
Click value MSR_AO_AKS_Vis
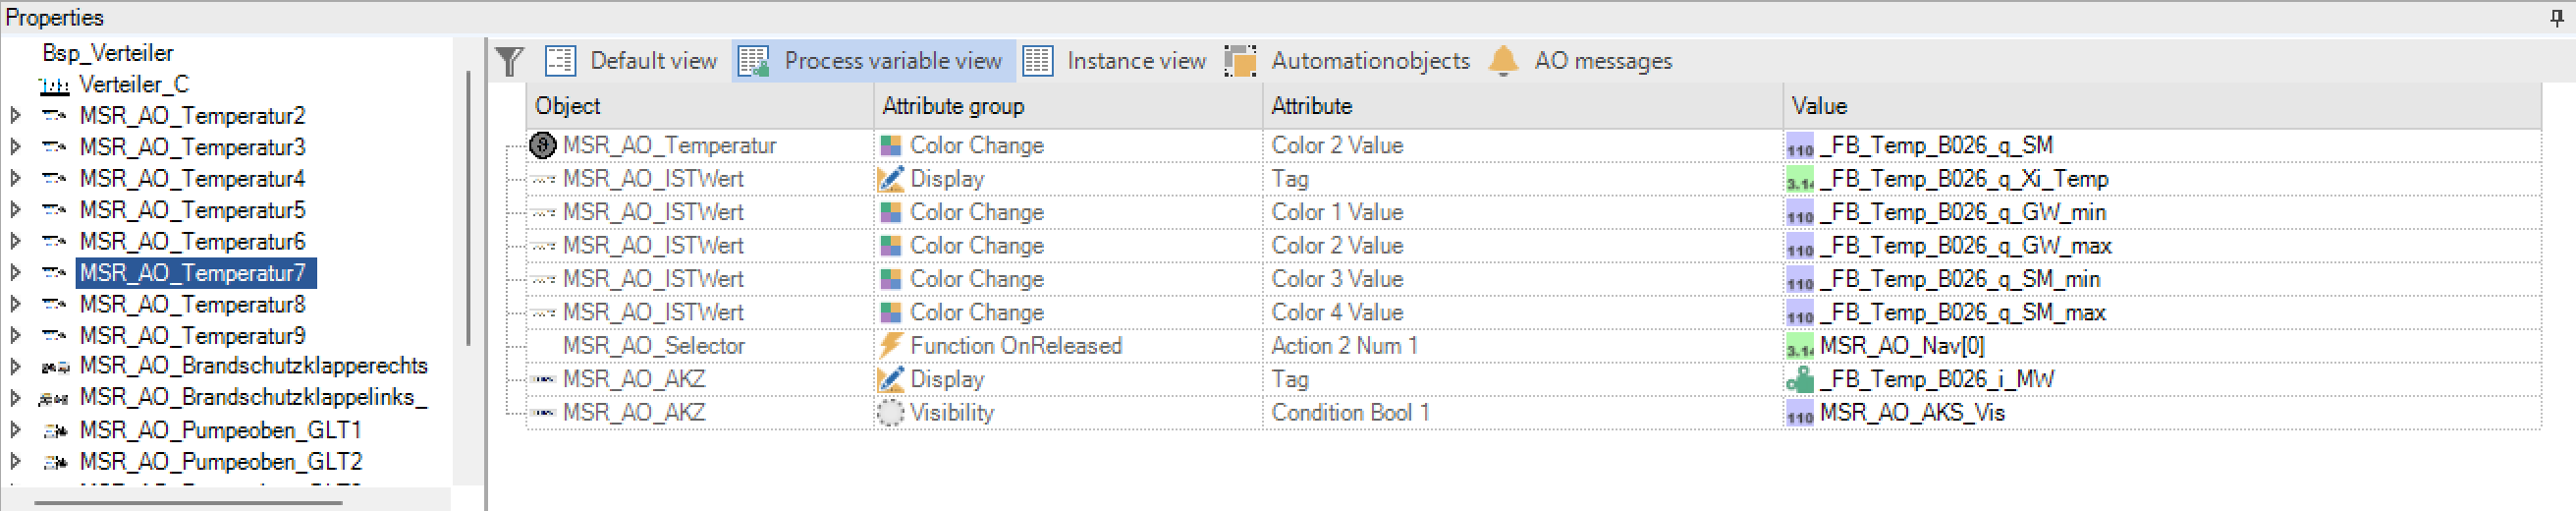tap(1911, 412)
